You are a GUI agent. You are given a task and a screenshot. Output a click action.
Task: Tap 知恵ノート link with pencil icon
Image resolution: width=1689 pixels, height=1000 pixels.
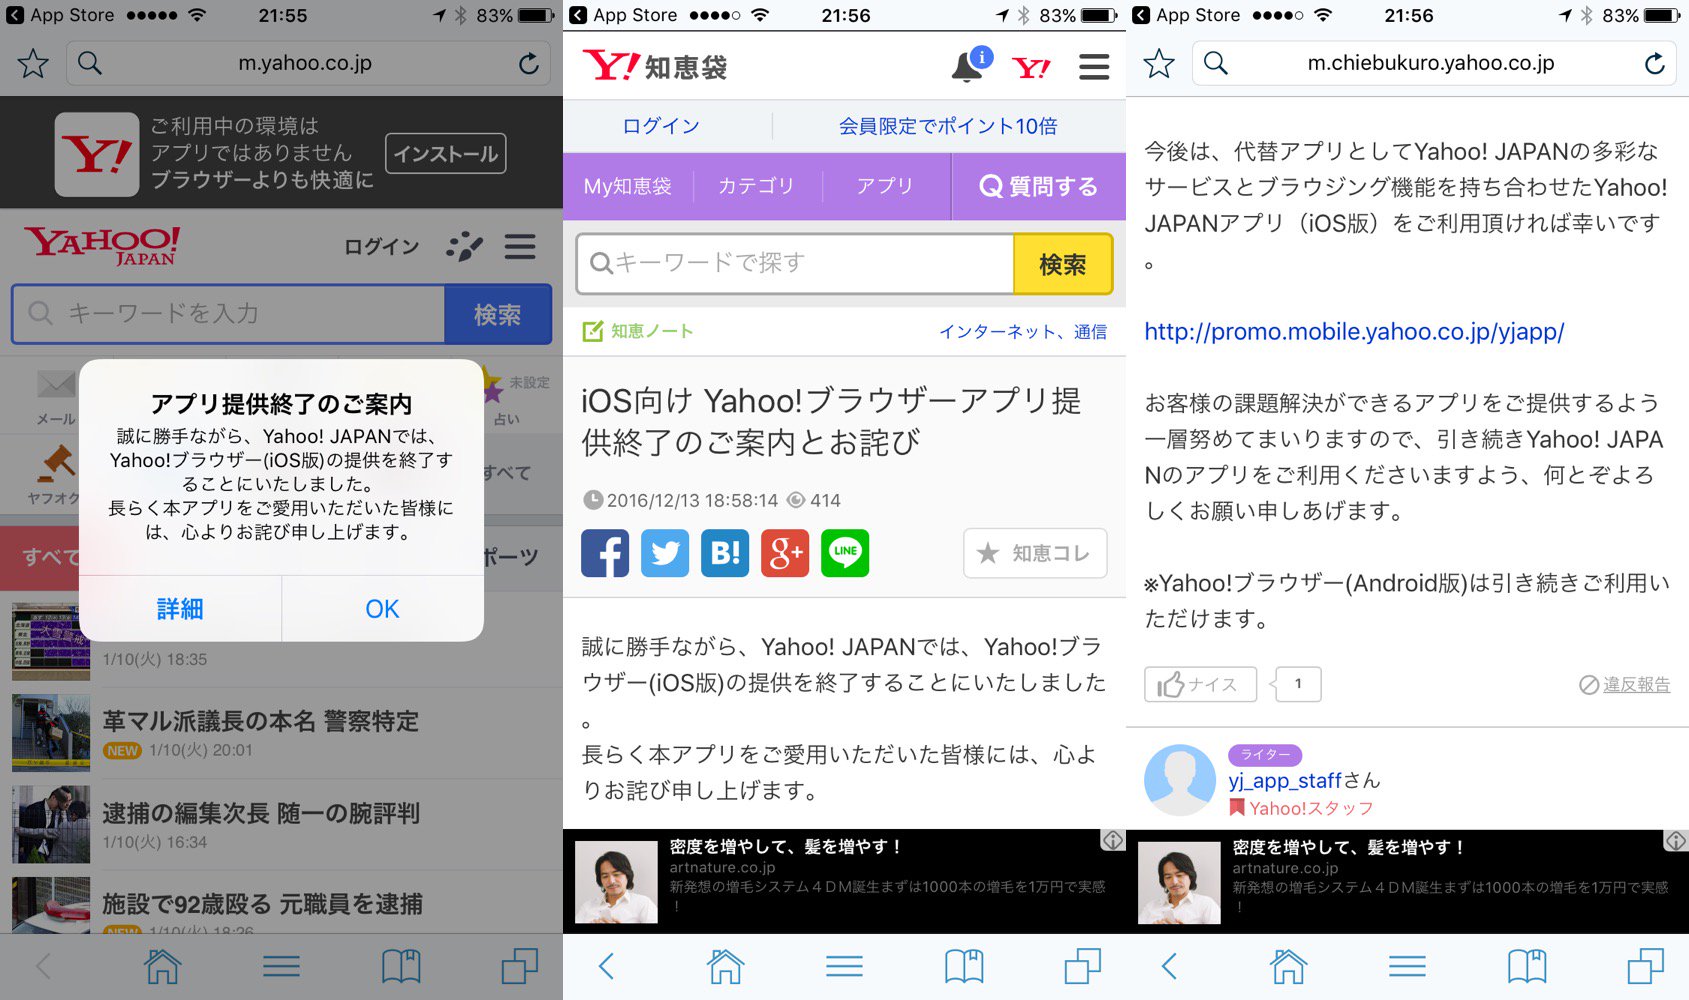coord(638,331)
